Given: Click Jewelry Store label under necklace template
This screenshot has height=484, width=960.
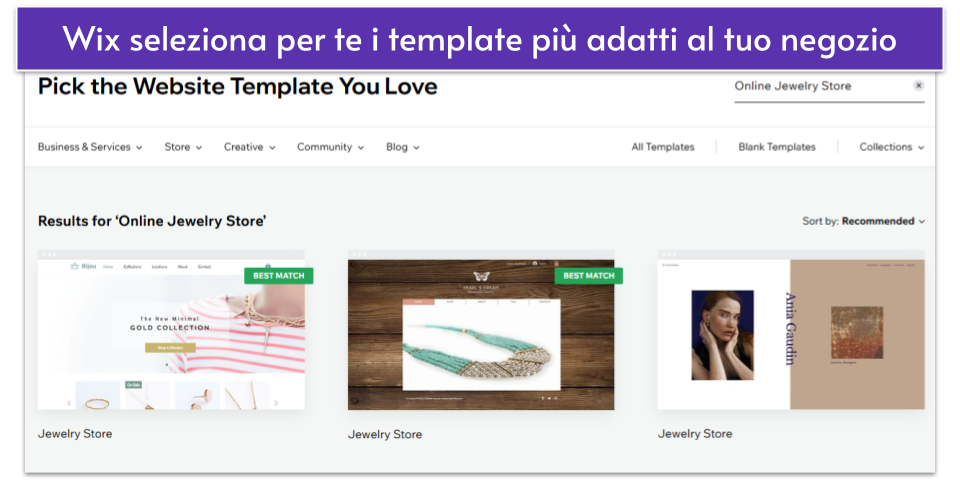Looking at the screenshot, I should 385,434.
